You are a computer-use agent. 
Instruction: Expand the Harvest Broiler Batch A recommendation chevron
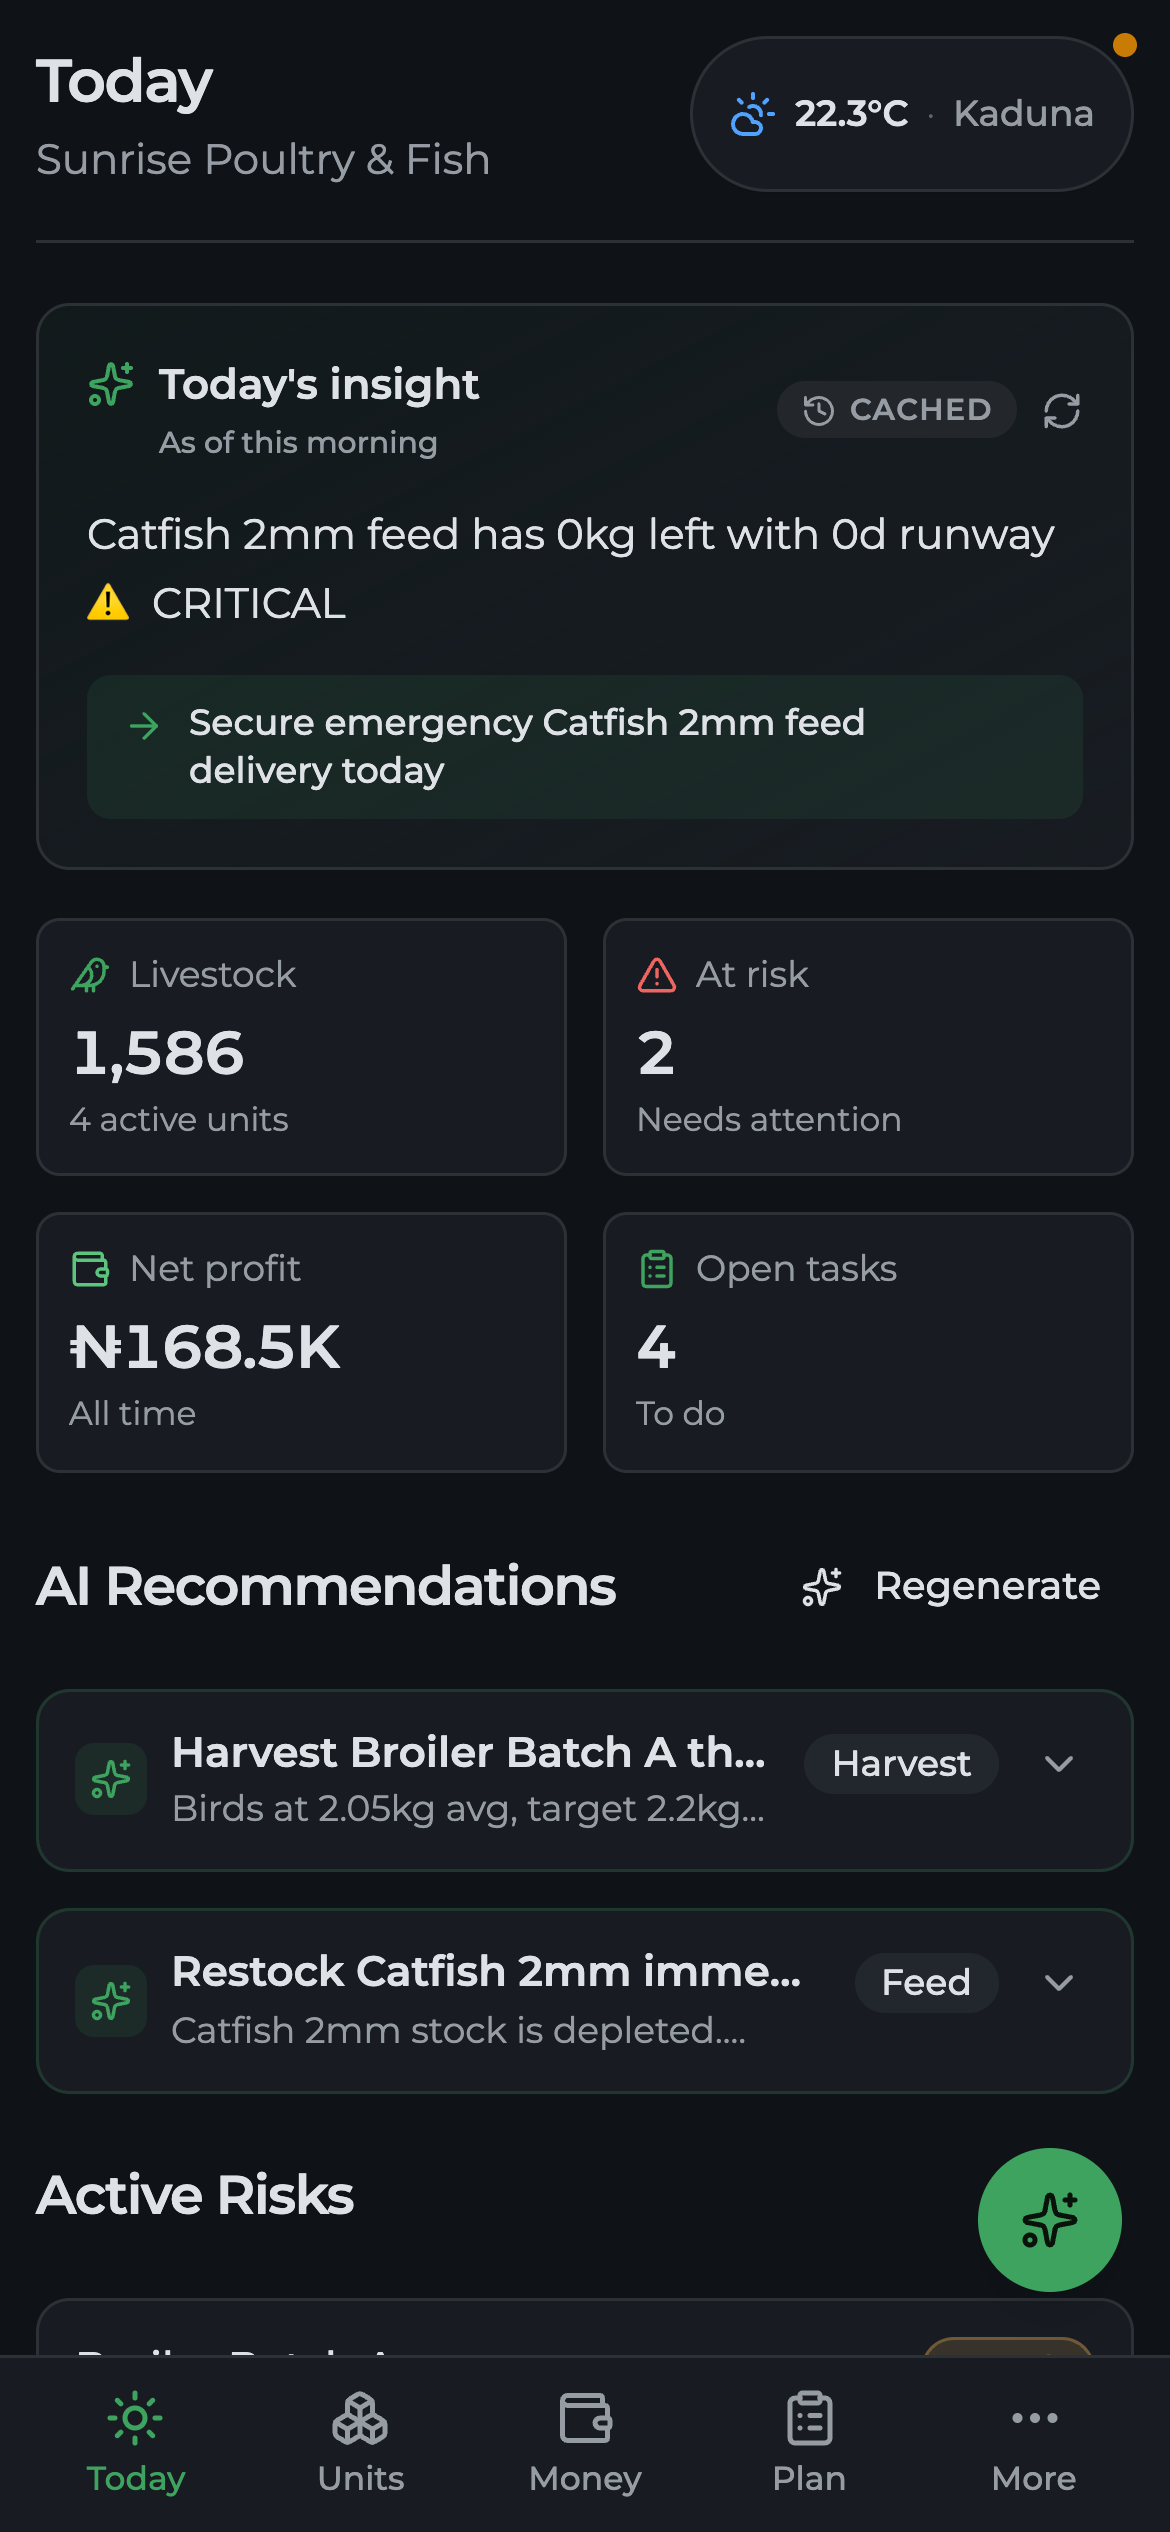tap(1059, 1763)
